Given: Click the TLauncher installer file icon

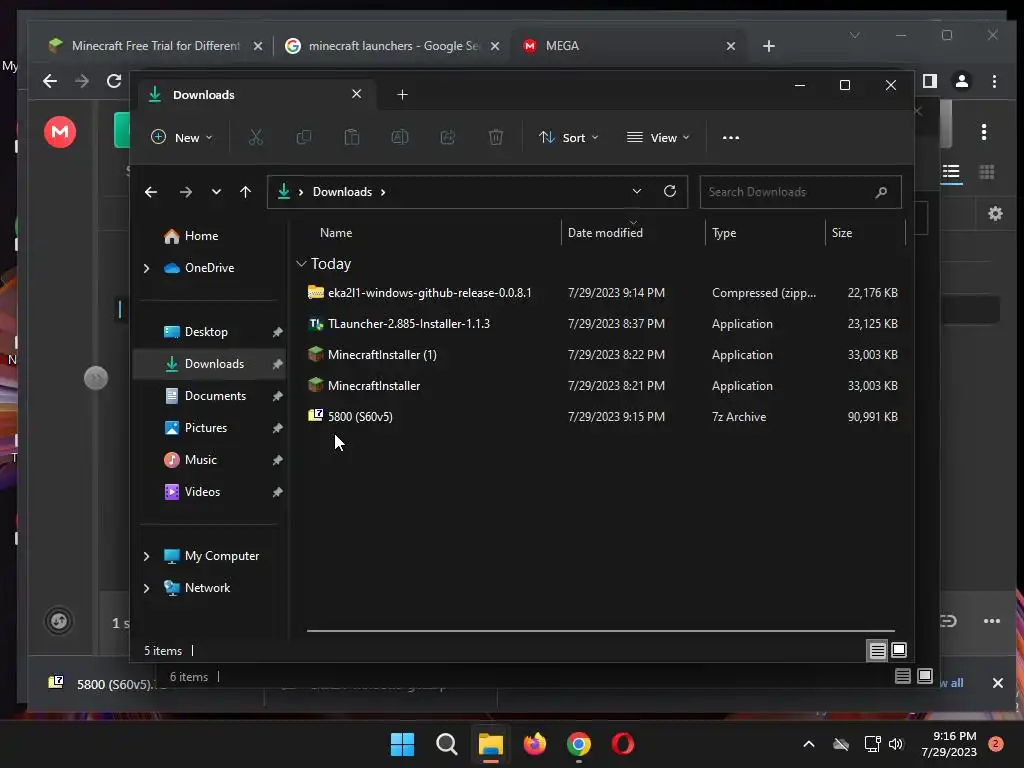Looking at the screenshot, I should (x=315, y=323).
